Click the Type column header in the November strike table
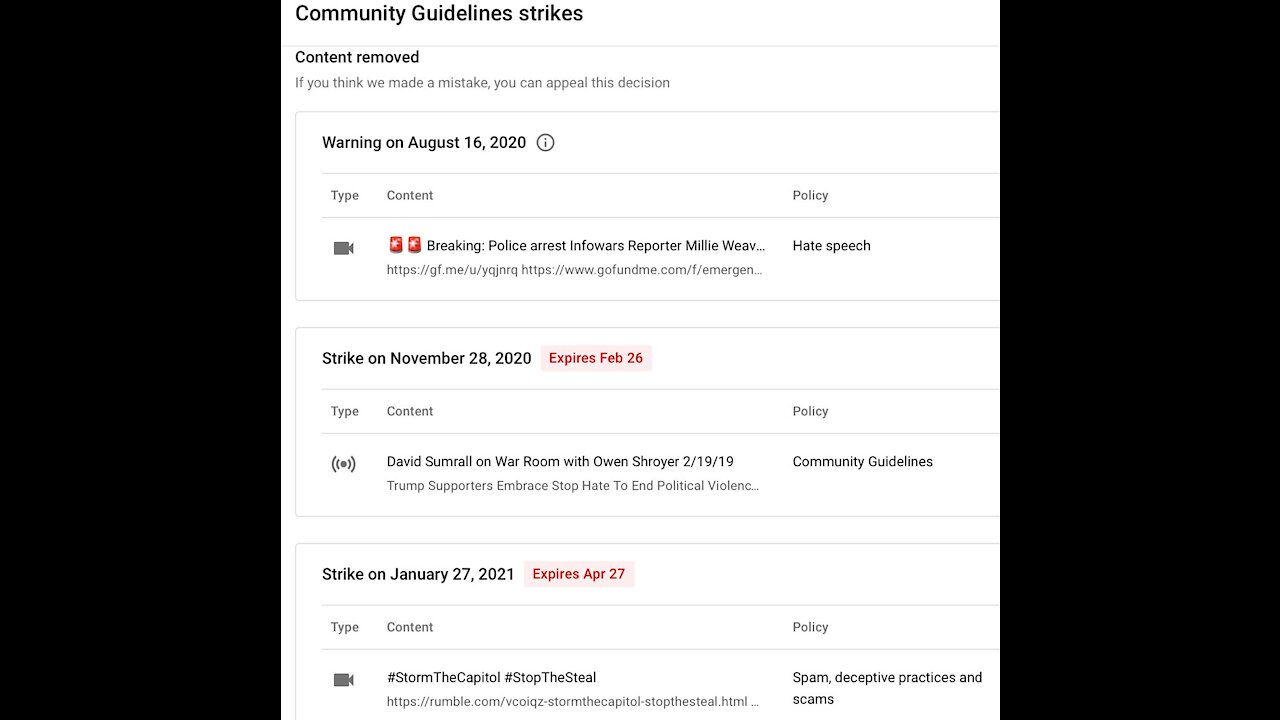The width and height of the screenshot is (1280, 720). tap(344, 411)
